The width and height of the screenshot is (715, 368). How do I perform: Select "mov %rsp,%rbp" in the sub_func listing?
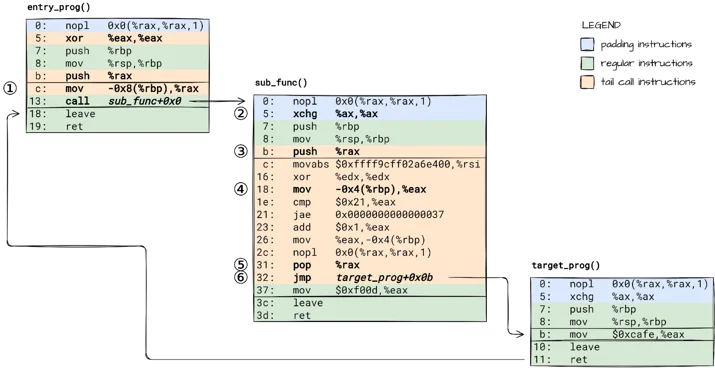tap(370, 139)
